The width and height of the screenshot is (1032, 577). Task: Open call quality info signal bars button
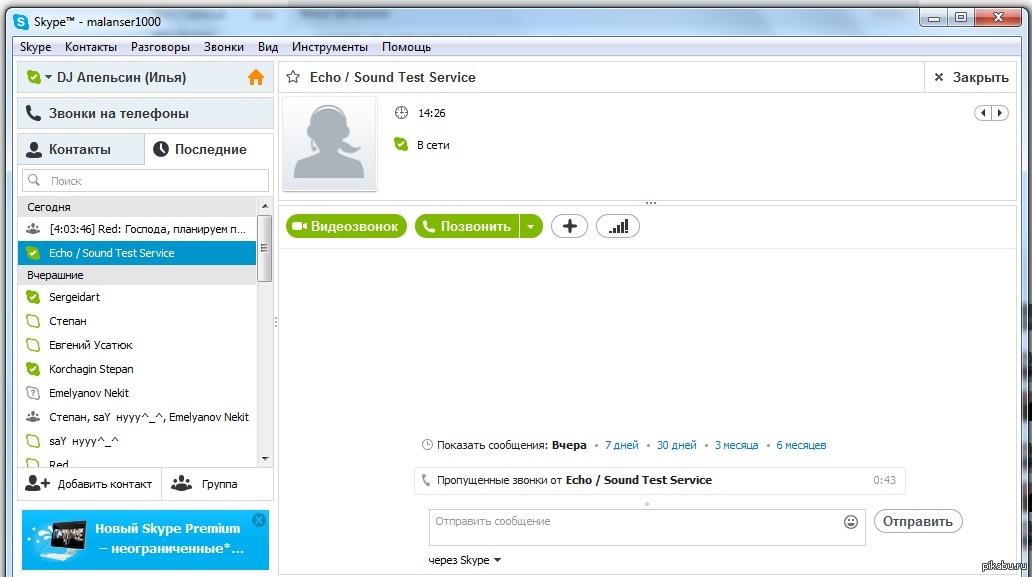[617, 226]
